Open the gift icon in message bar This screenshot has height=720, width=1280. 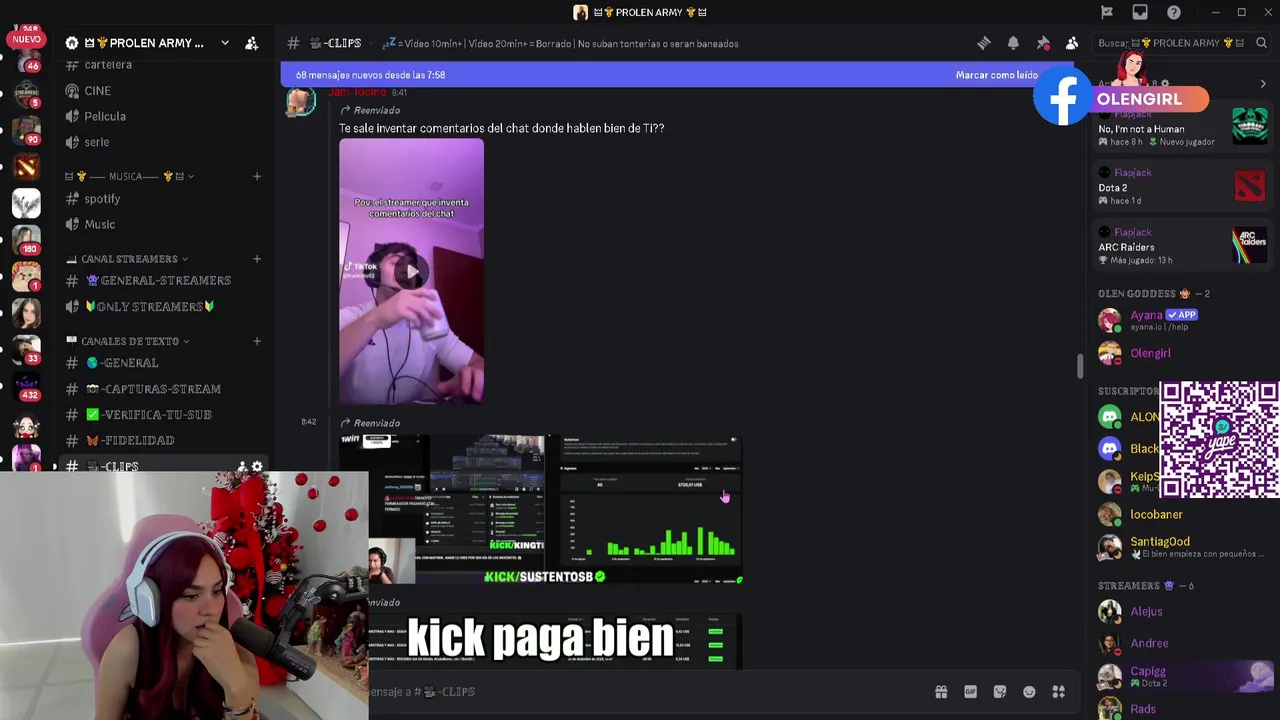[x=941, y=692]
